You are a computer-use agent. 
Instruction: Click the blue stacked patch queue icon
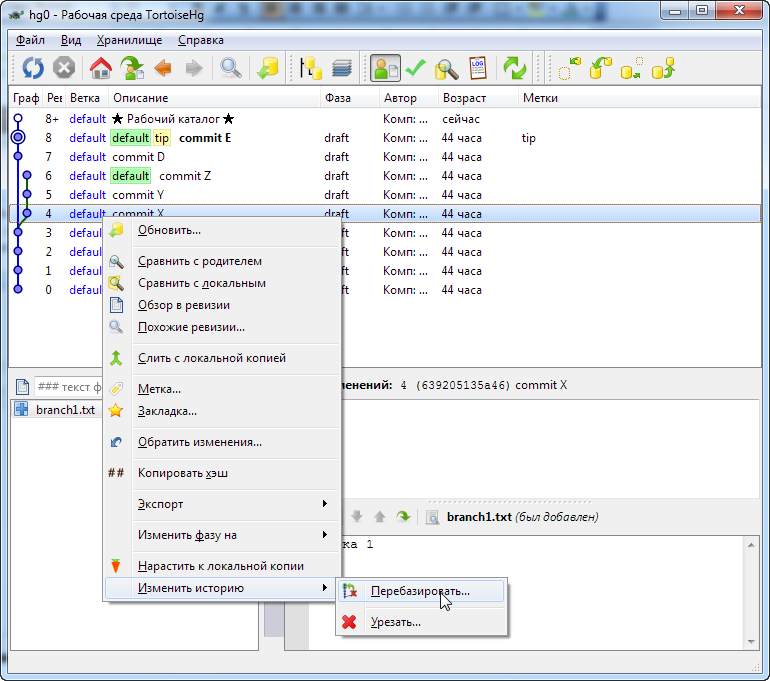point(342,68)
